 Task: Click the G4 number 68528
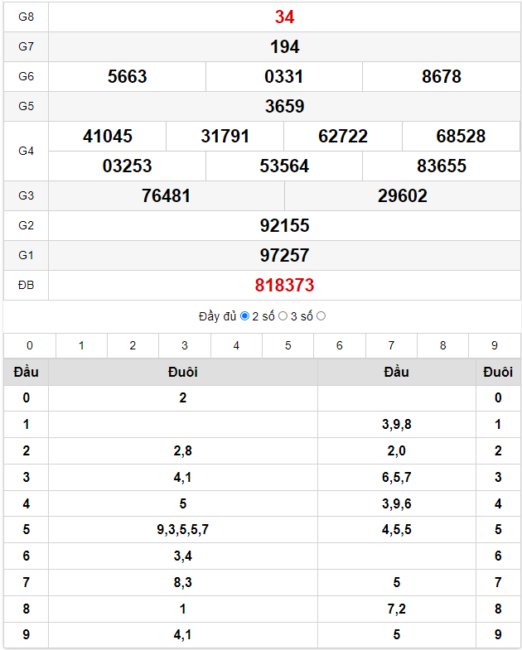[x=461, y=136]
